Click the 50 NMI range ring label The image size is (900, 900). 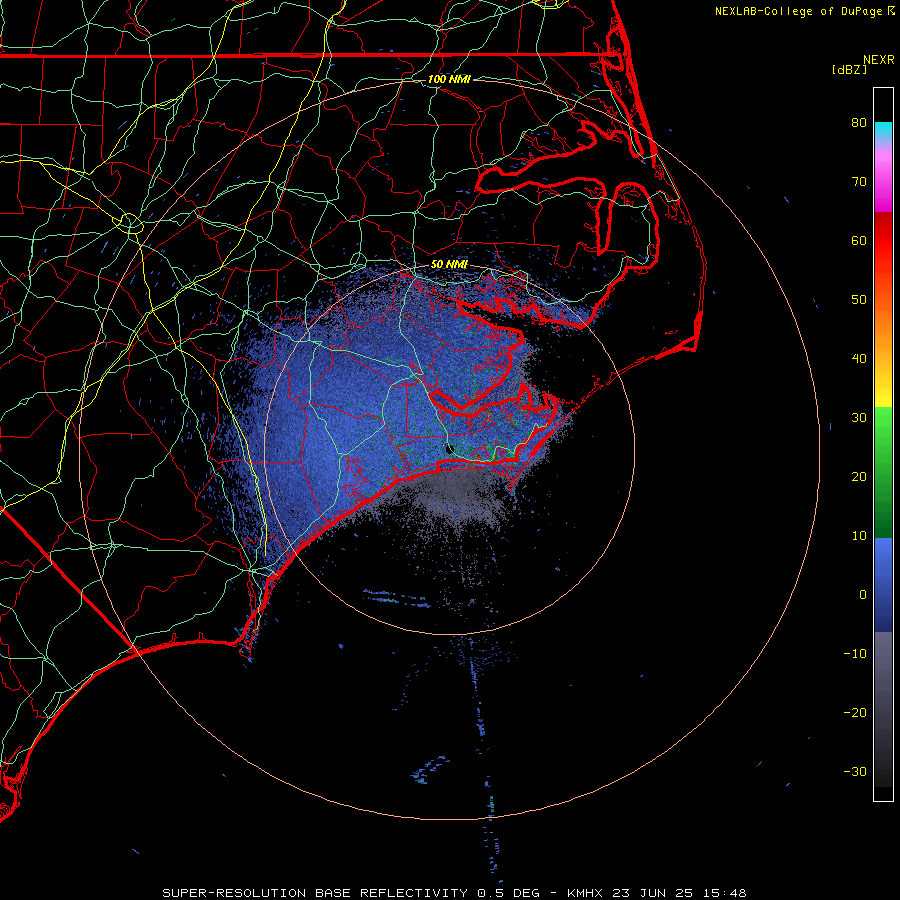449,264
